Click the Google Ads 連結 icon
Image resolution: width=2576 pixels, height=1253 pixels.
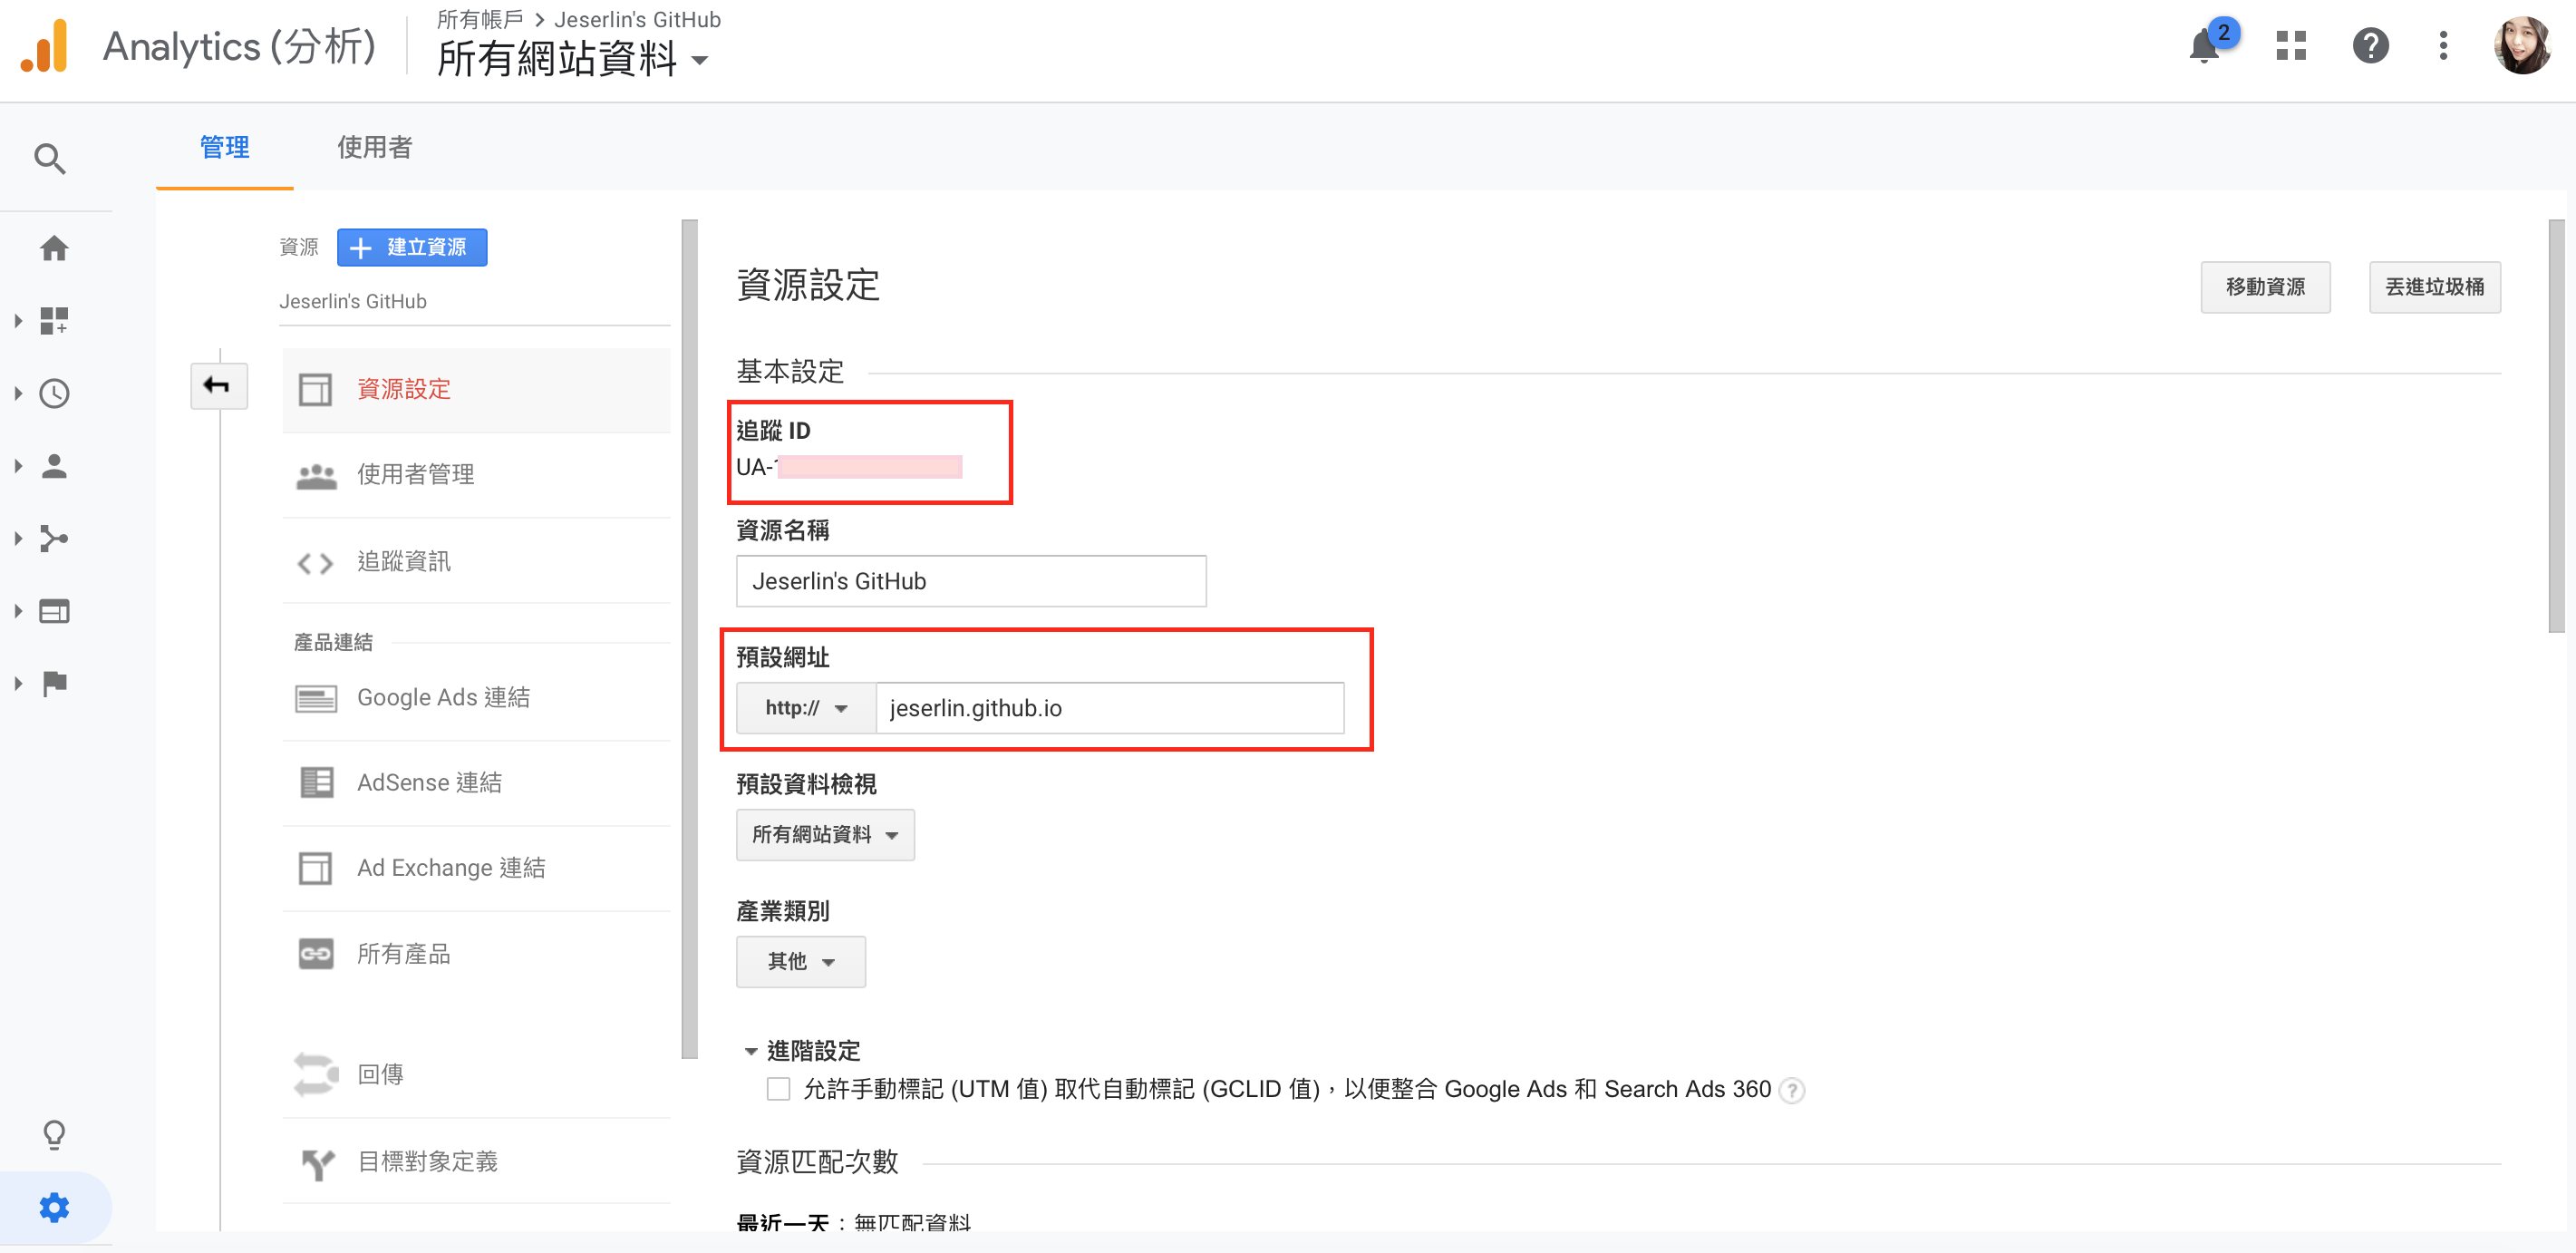[316, 698]
